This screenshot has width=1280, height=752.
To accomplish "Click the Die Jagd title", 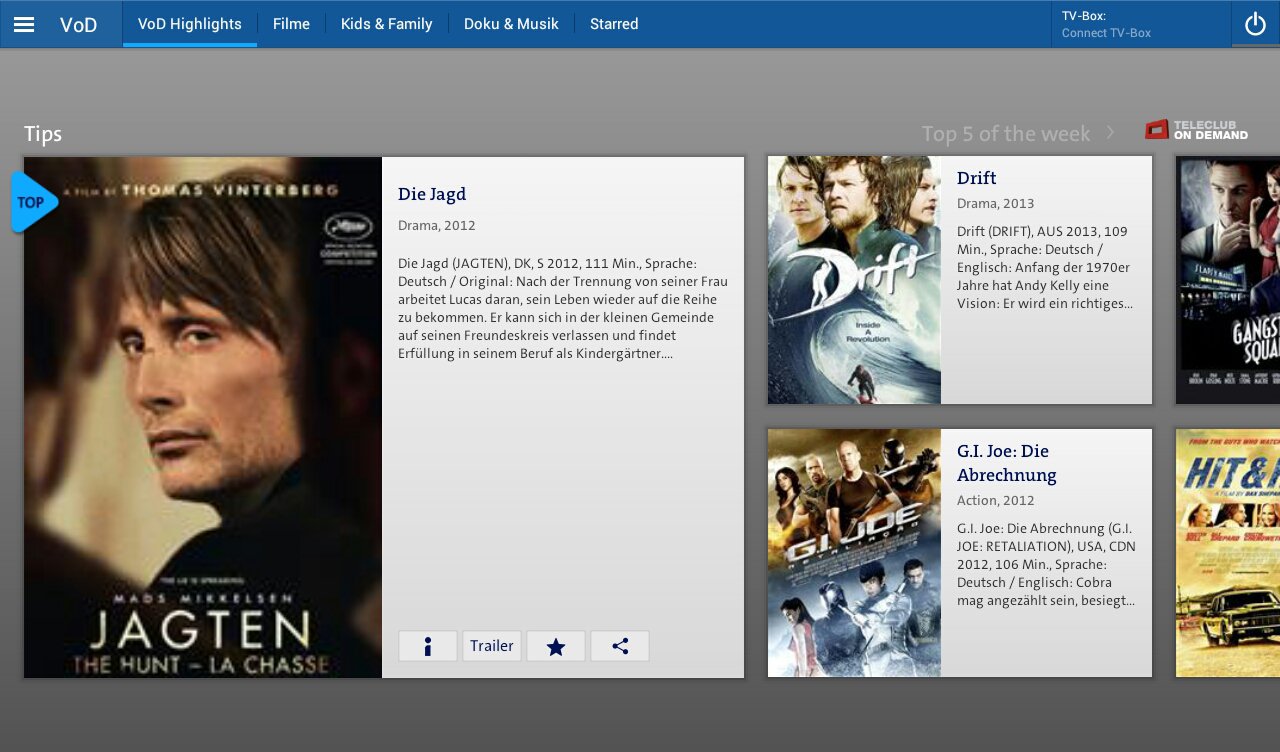I will coord(432,194).
